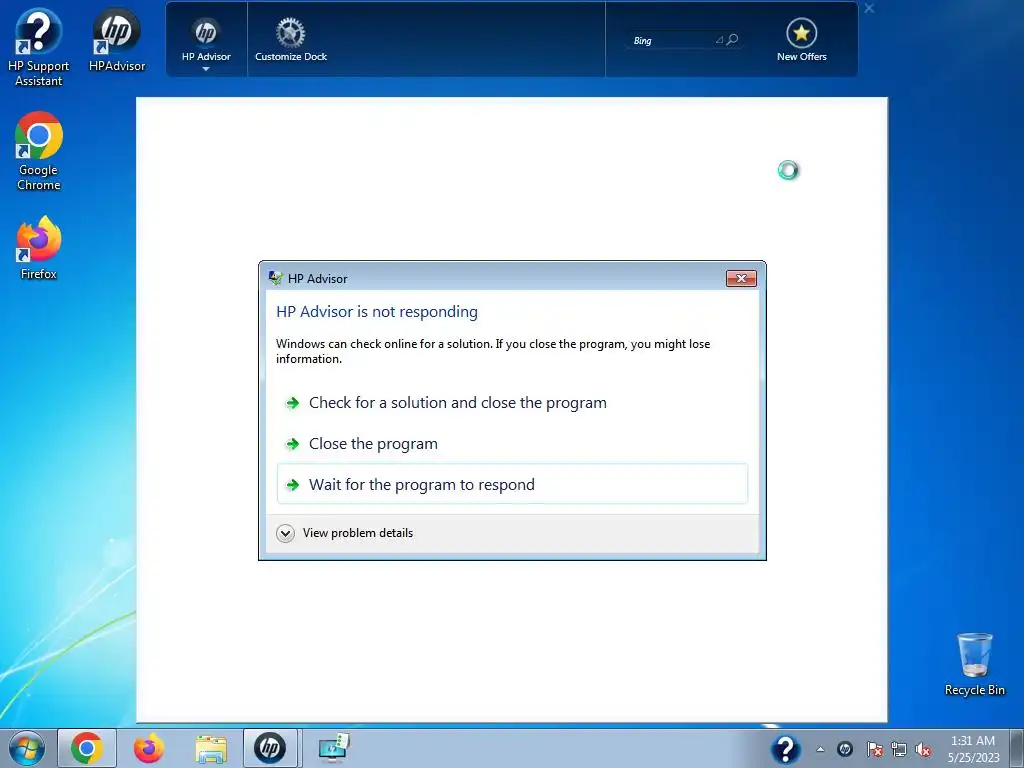The image size is (1024, 768).
Task: Open the HPAdvisor desktop shortcut
Action: [117, 40]
